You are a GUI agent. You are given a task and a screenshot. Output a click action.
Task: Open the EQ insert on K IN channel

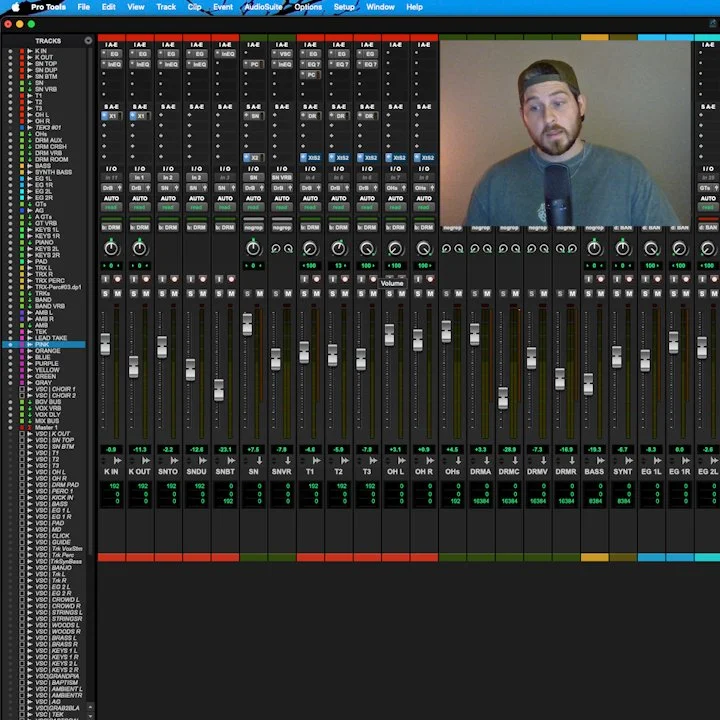(112, 54)
